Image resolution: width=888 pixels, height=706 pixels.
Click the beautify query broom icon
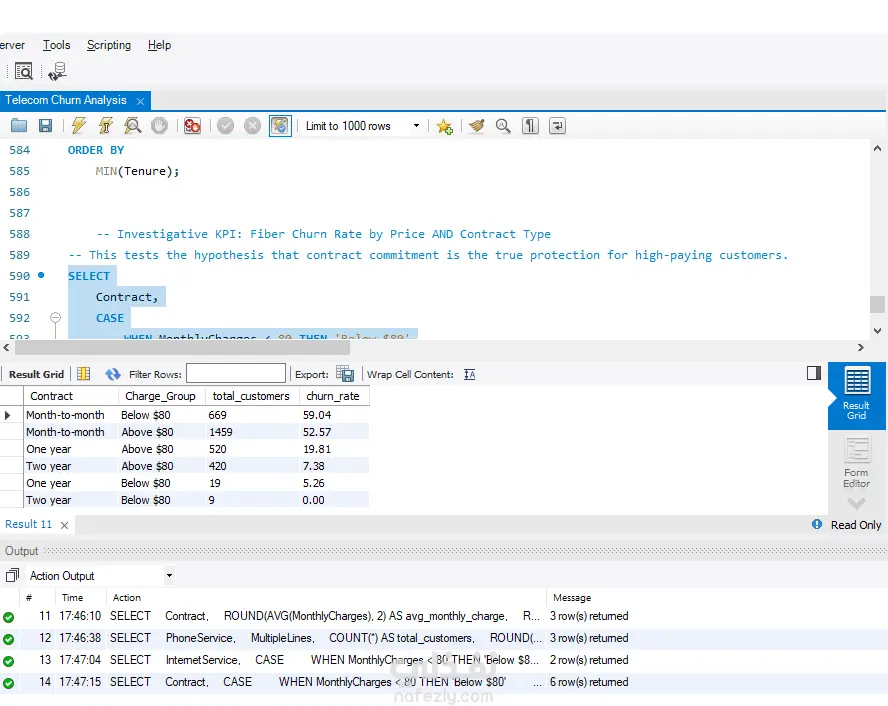[x=477, y=126]
